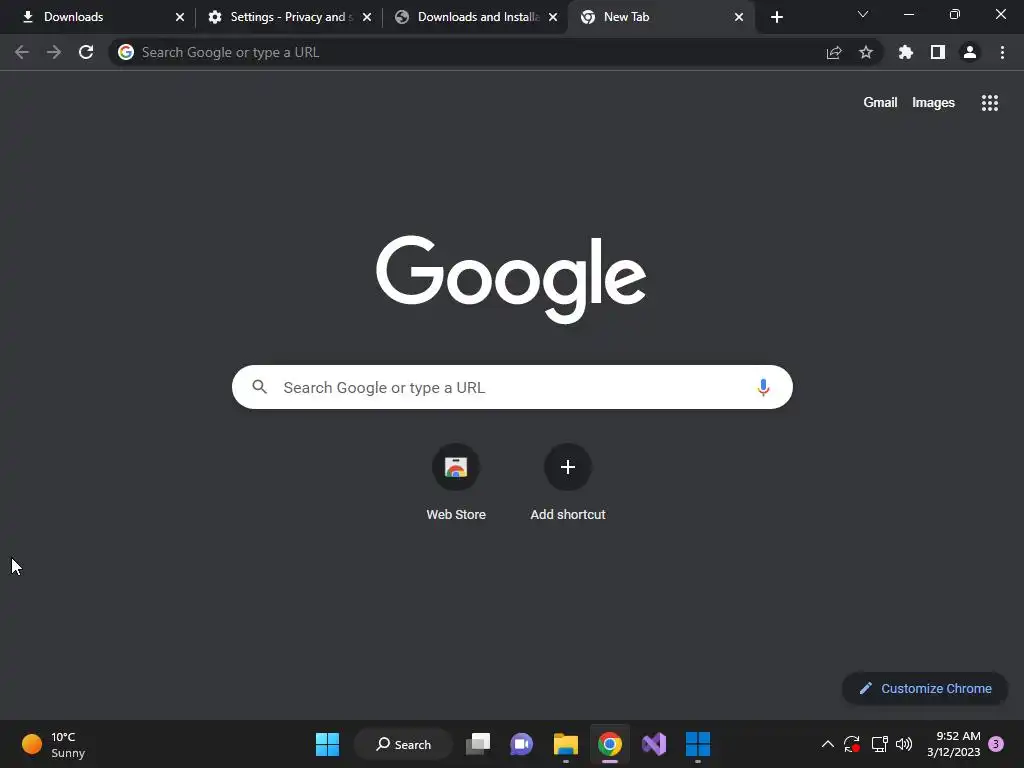
Task: Open taskbar Search
Action: (404, 744)
